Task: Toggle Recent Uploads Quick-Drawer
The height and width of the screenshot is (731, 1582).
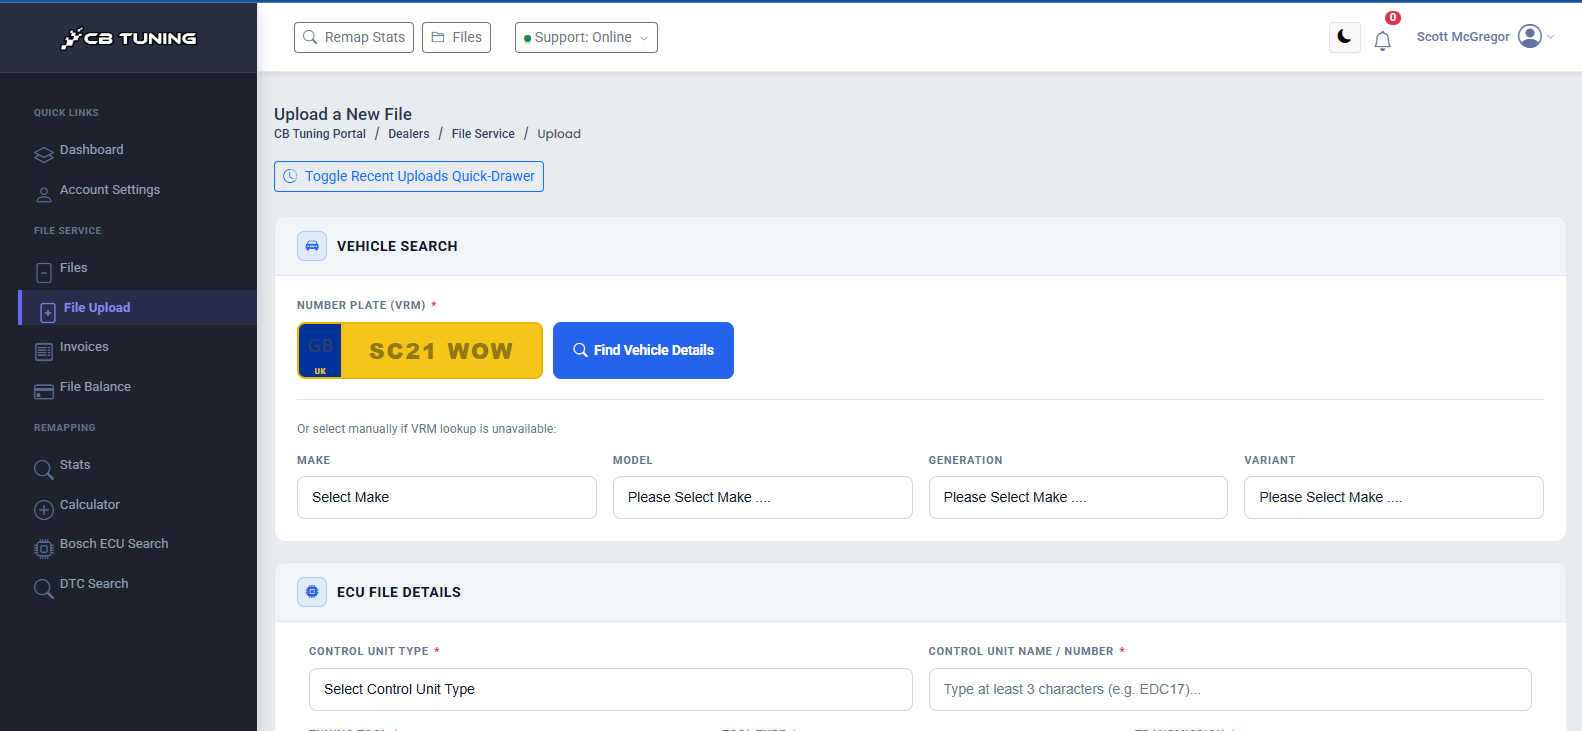Action: tap(409, 176)
